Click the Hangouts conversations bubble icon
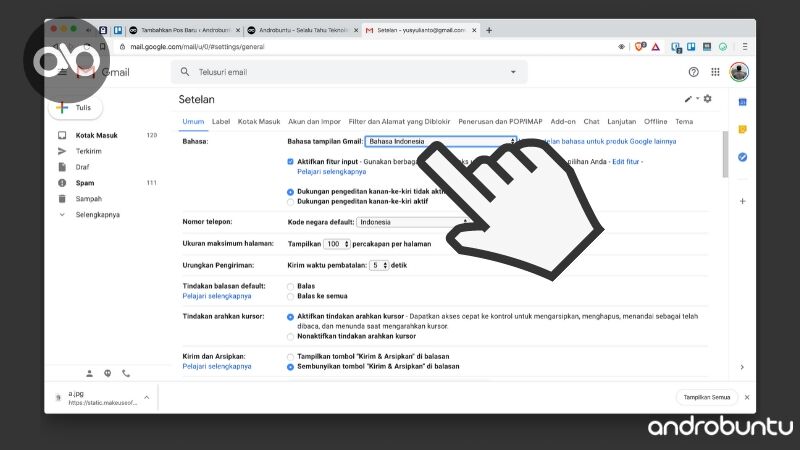Viewport: 800px width, 450px height. pyautogui.click(x=108, y=373)
